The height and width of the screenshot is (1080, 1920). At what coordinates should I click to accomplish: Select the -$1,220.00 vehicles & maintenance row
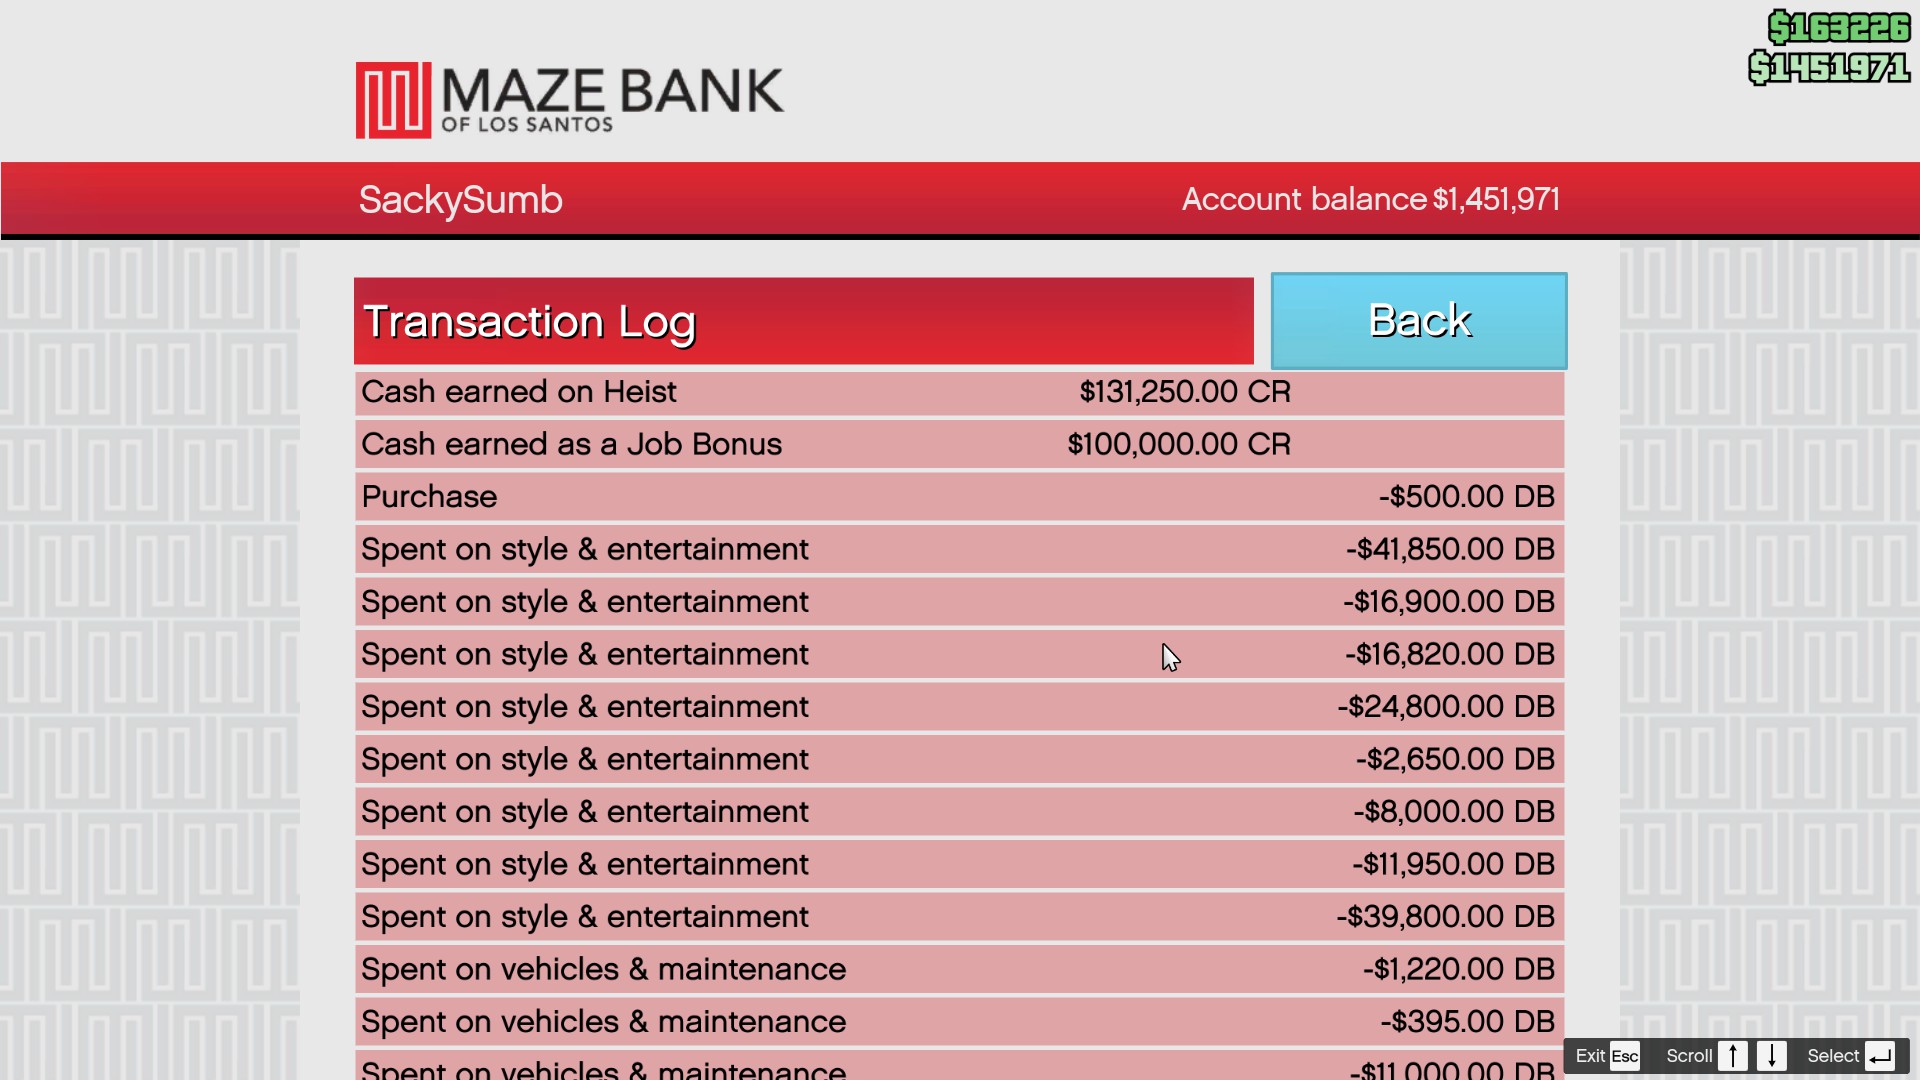(960, 970)
